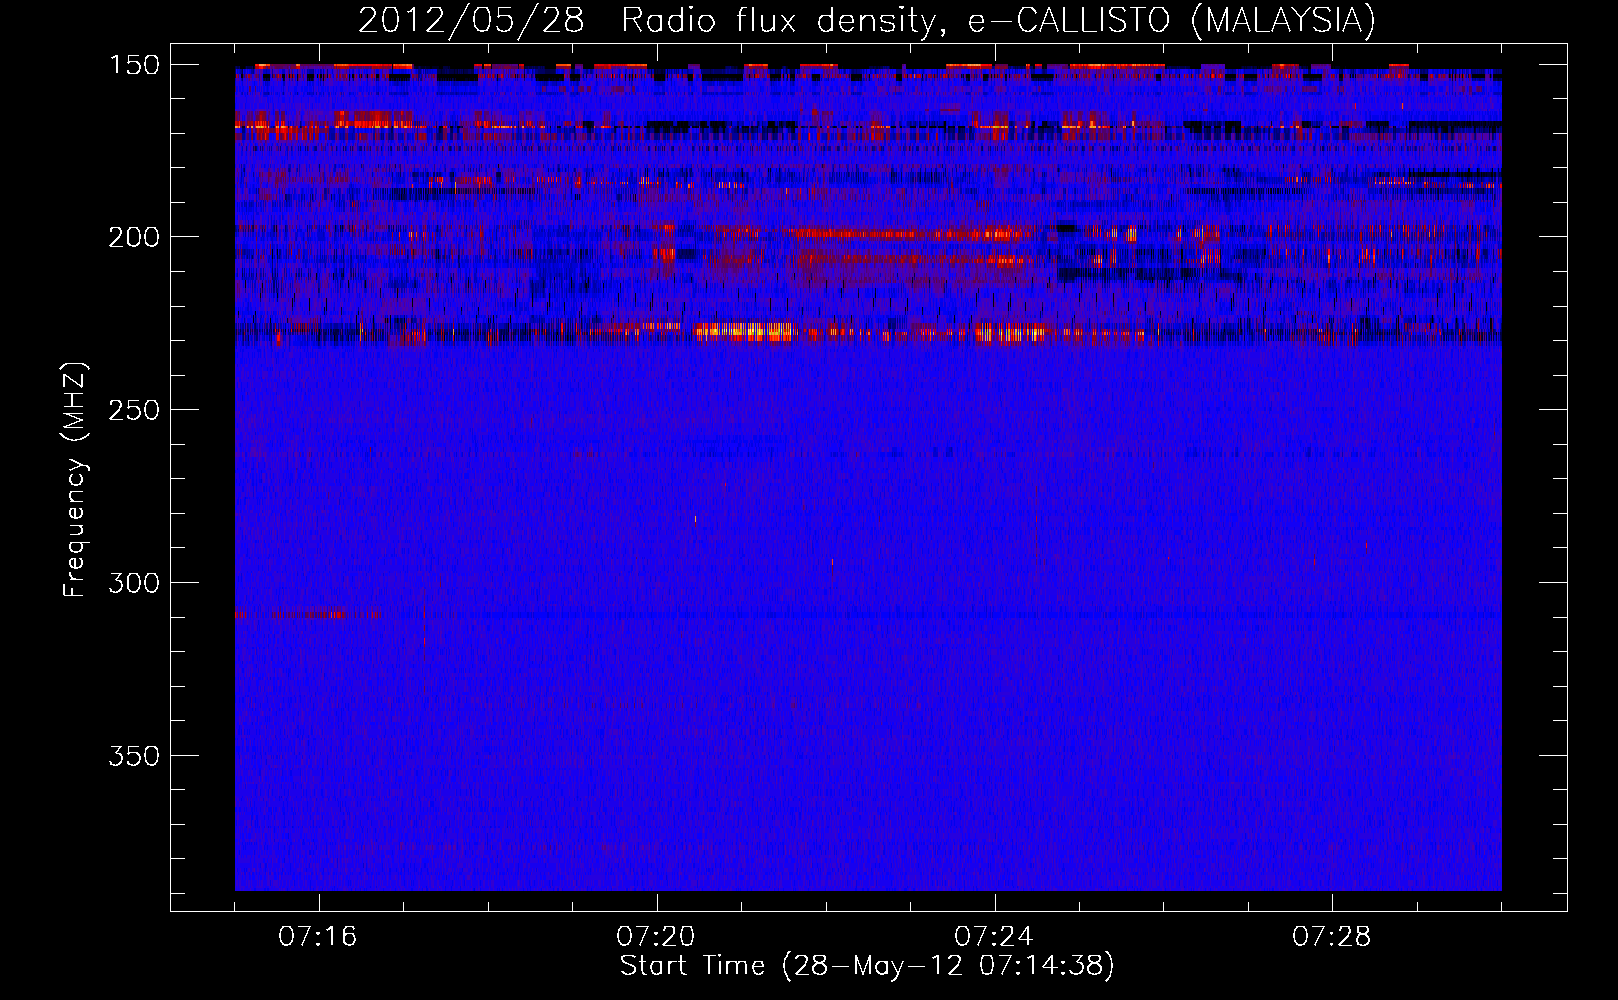Click the 07:16 time tick label
The height and width of the screenshot is (1000, 1618).
(x=318, y=936)
